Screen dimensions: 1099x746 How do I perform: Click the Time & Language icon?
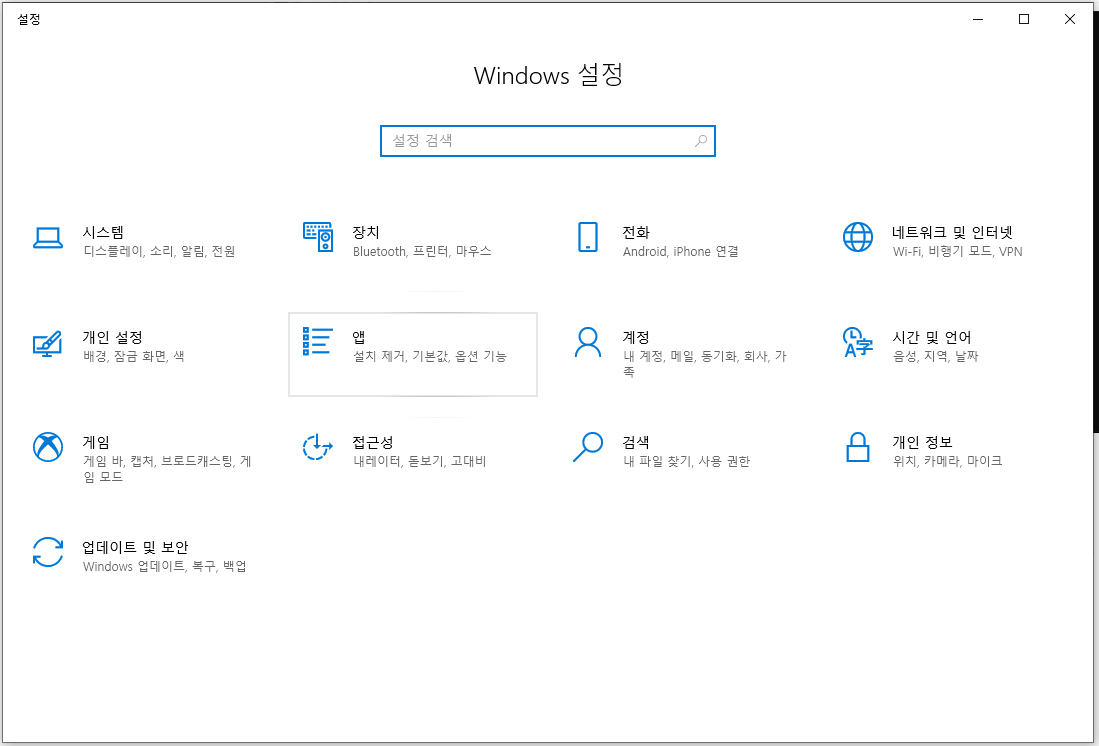pyautogui.click(x=857, y=342)
